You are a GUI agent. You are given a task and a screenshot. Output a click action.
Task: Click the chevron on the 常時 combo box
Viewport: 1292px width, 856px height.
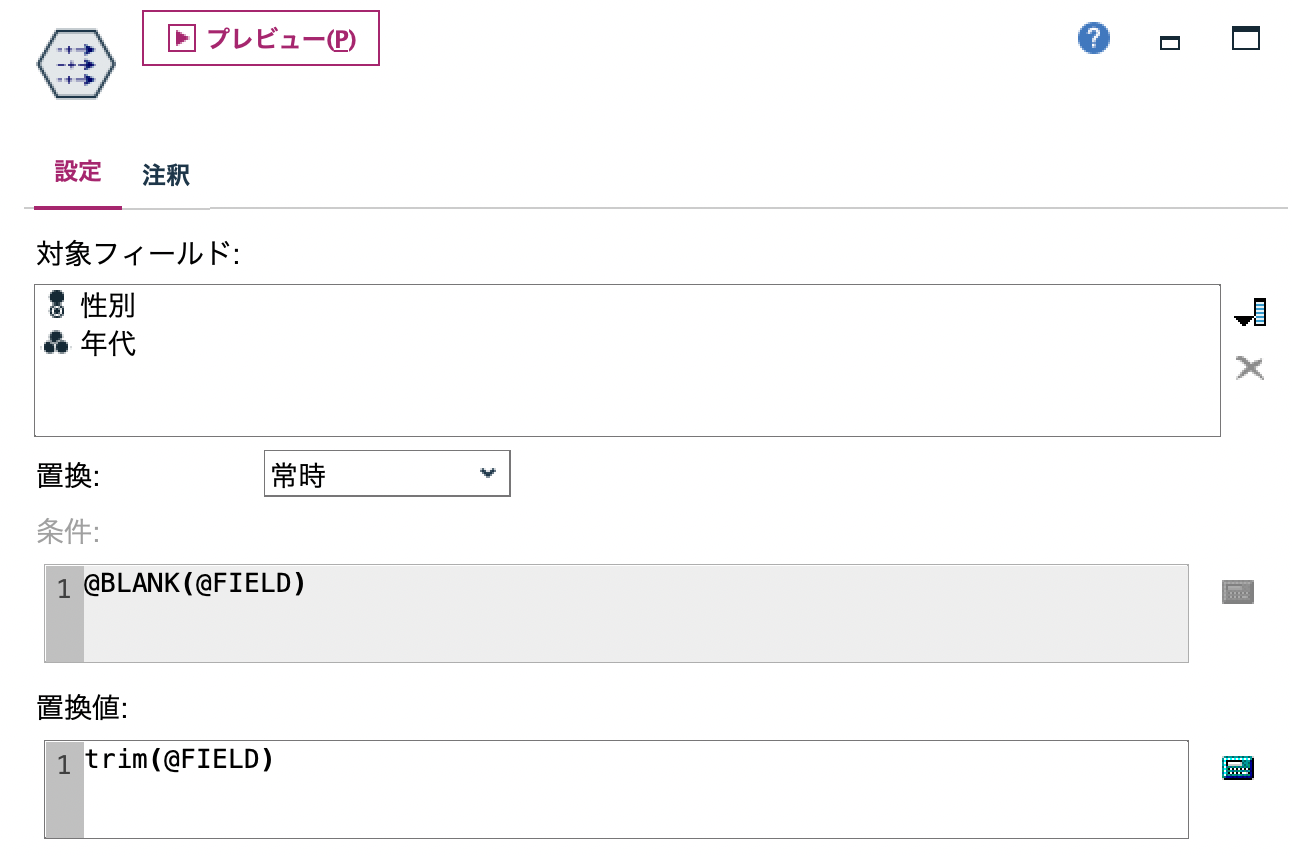pyautogui.click(x=489, y=473)
